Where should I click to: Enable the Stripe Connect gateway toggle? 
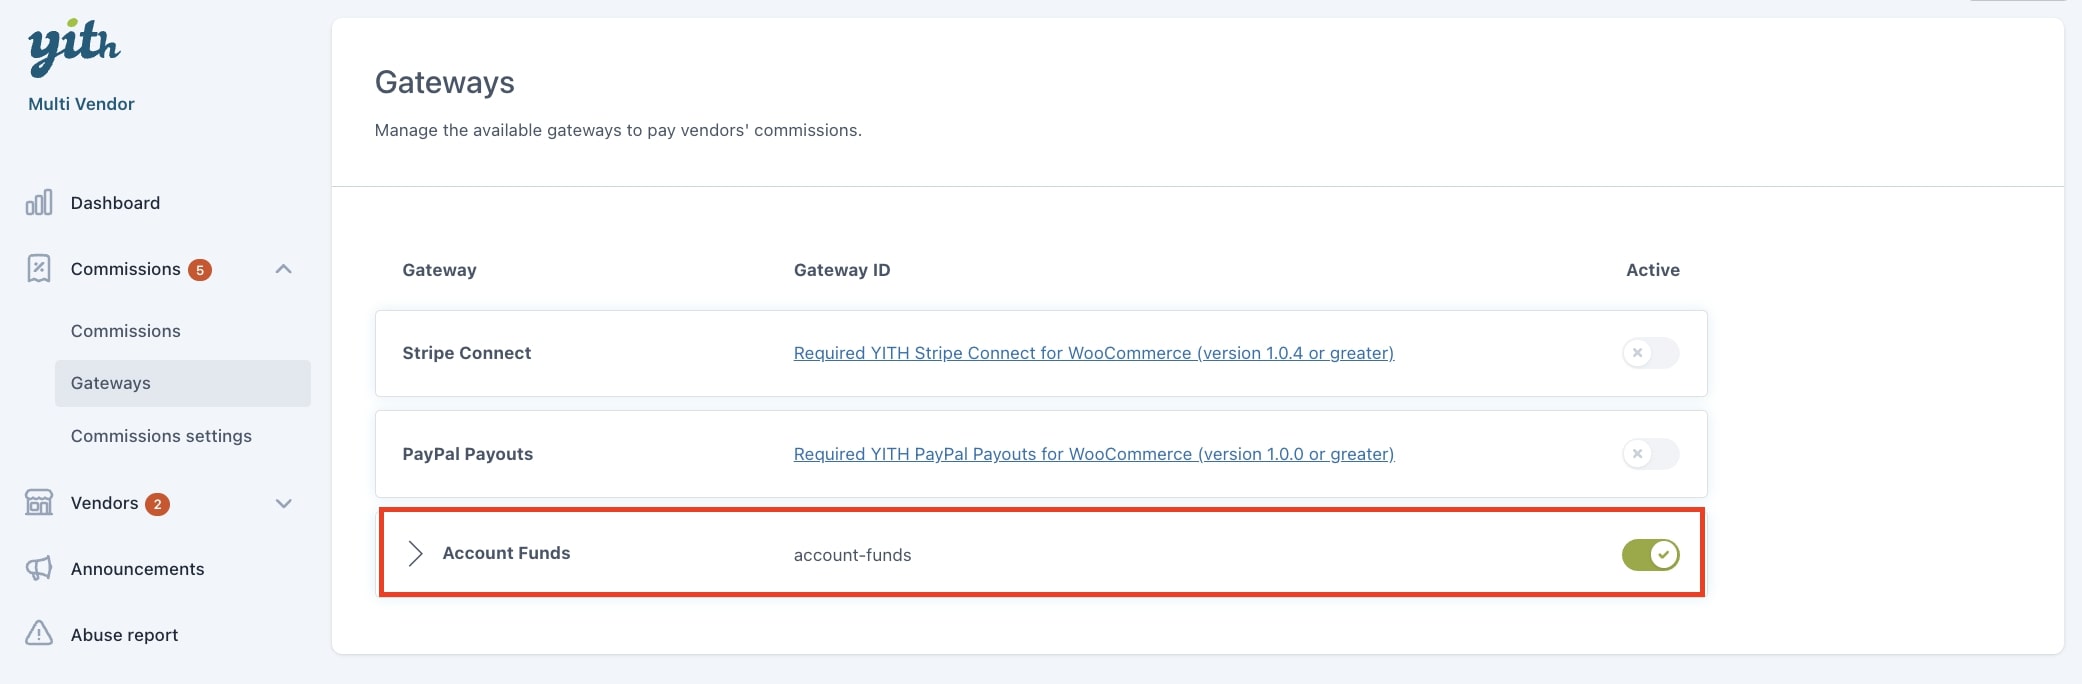(1650, 353)
